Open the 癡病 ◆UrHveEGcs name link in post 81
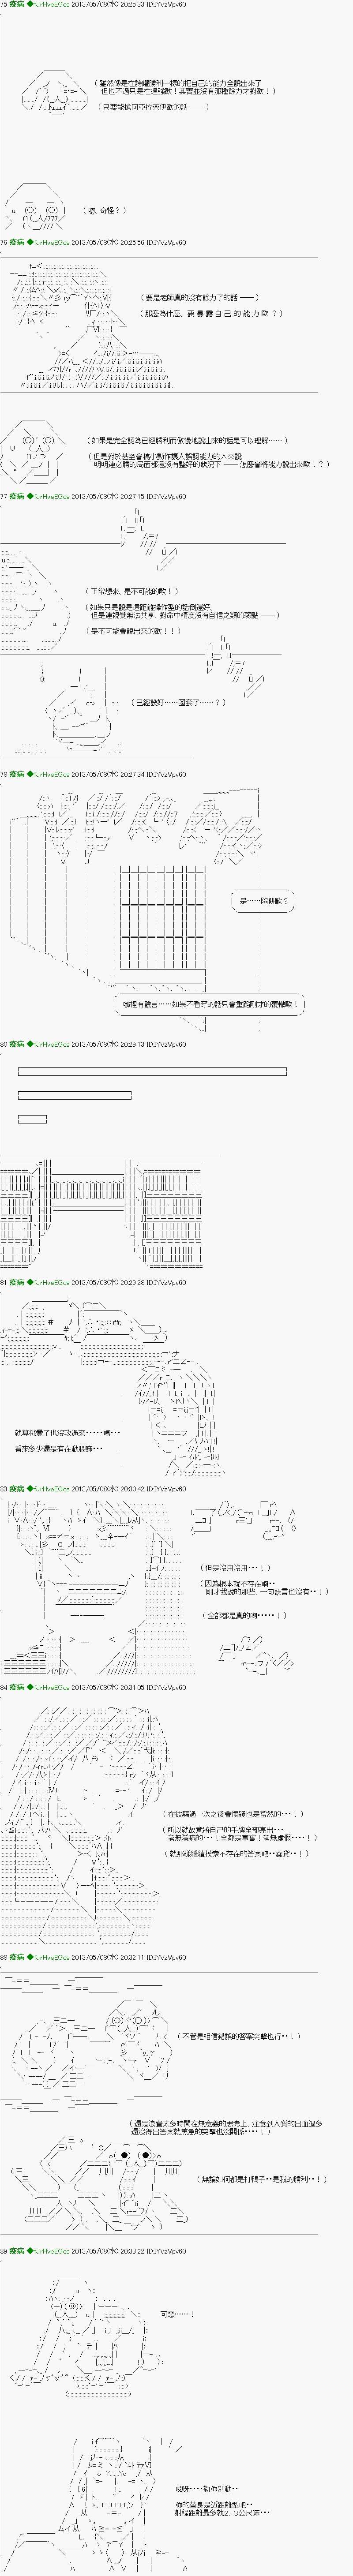This screenshot has height=2576, width=353. click(x=39, y=1283)
